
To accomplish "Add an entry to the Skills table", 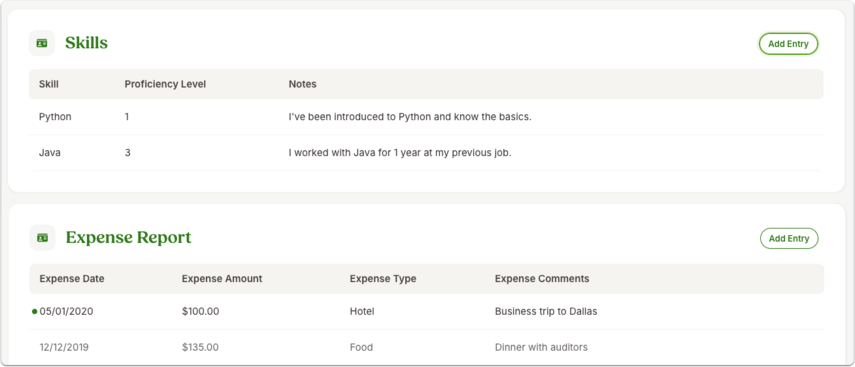I will click(x=788, y=44).
